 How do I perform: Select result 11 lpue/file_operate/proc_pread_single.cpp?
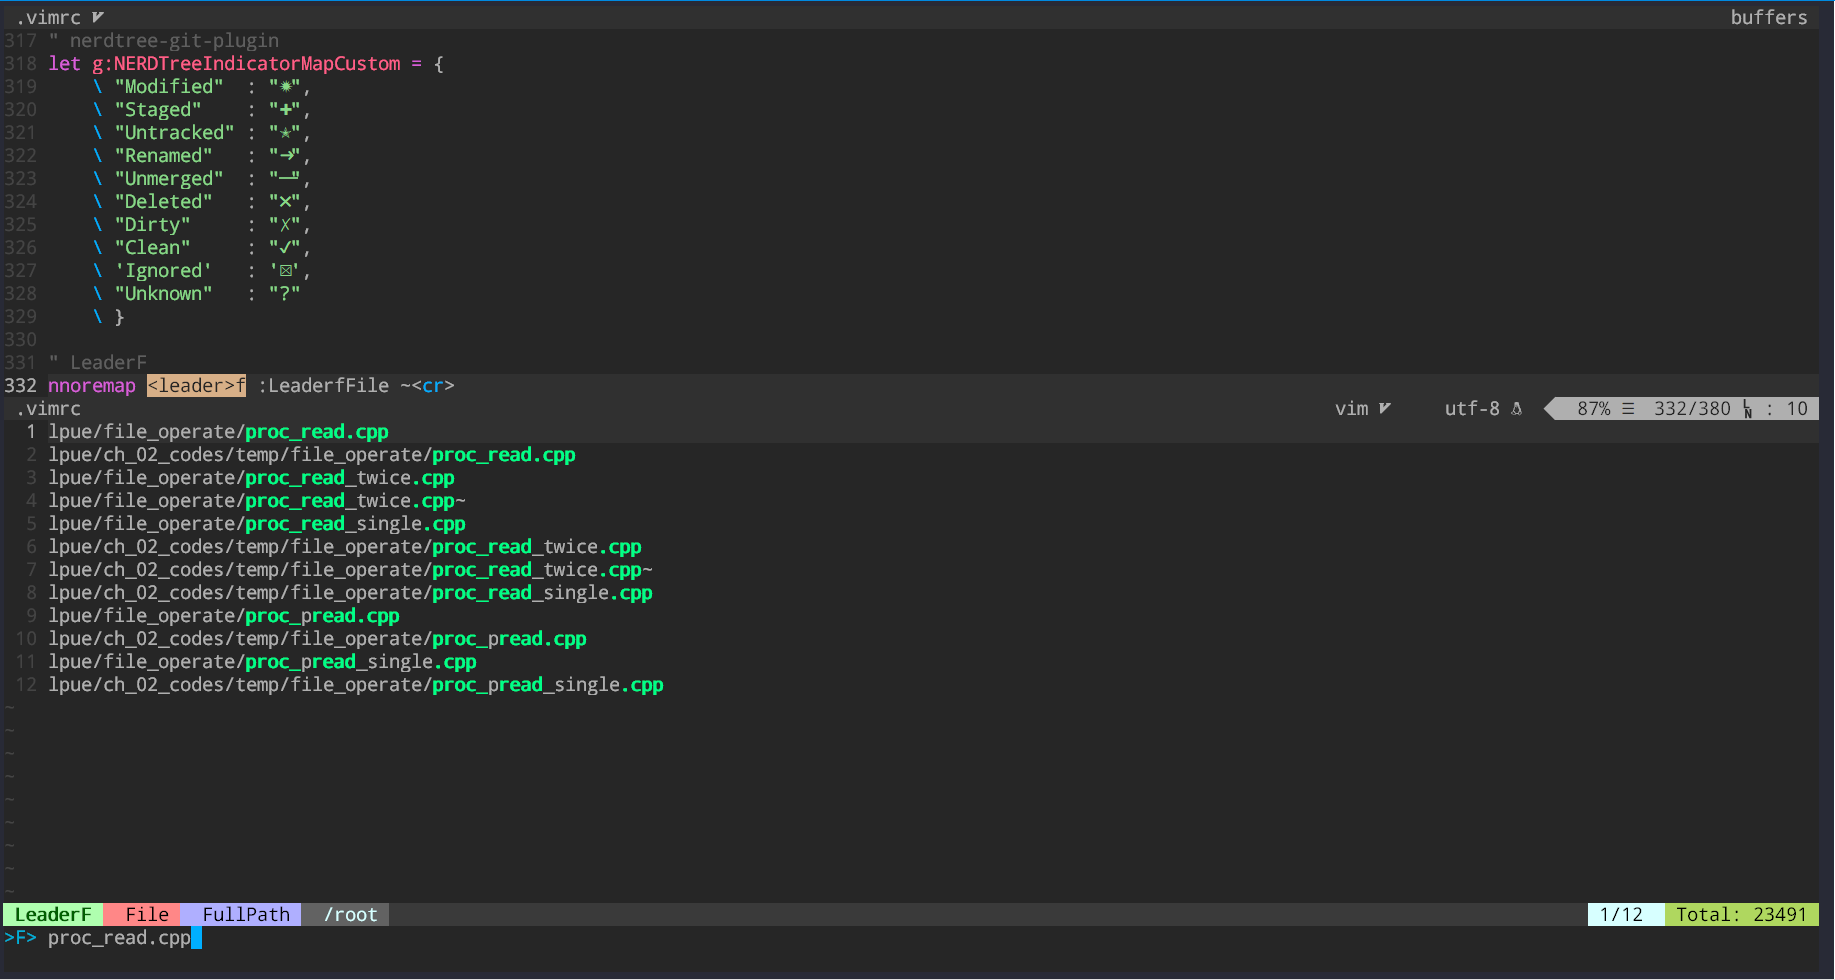[262, 661]
